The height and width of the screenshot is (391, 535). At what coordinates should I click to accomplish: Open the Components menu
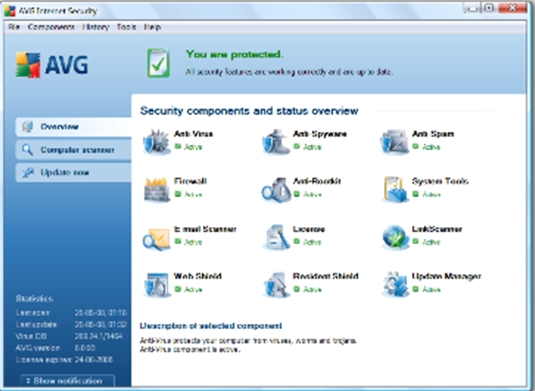click(51, 27)
